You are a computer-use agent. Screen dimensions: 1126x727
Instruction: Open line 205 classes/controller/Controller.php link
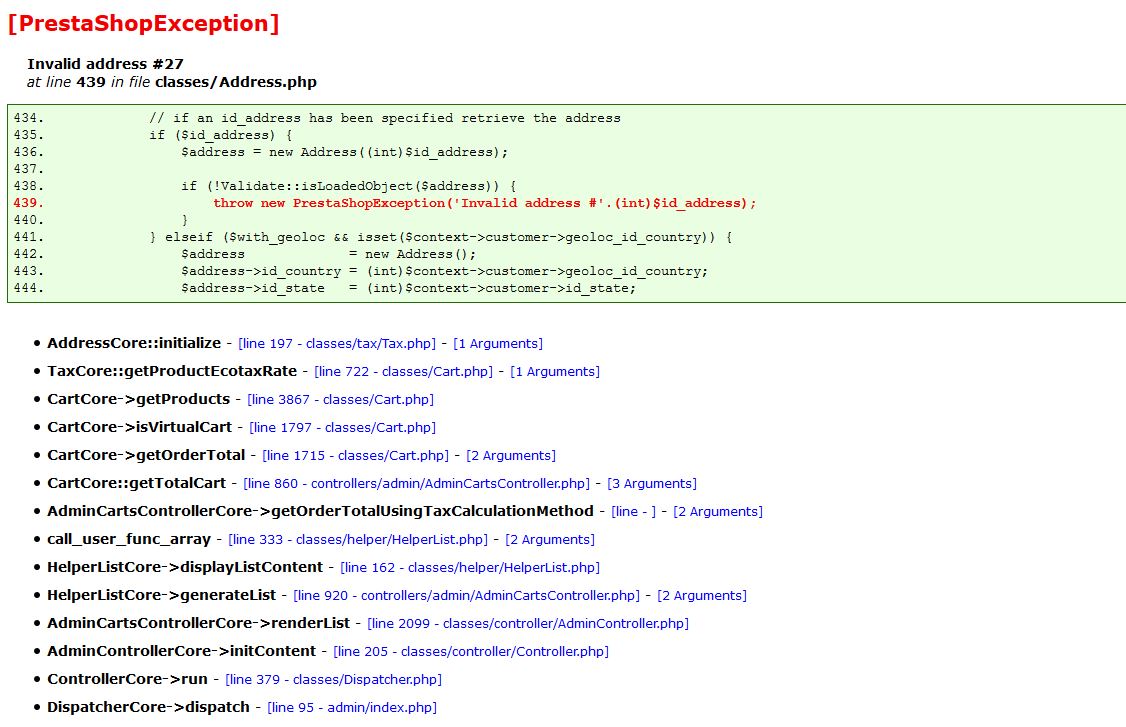pyautogui.click(x=471, y=652)
